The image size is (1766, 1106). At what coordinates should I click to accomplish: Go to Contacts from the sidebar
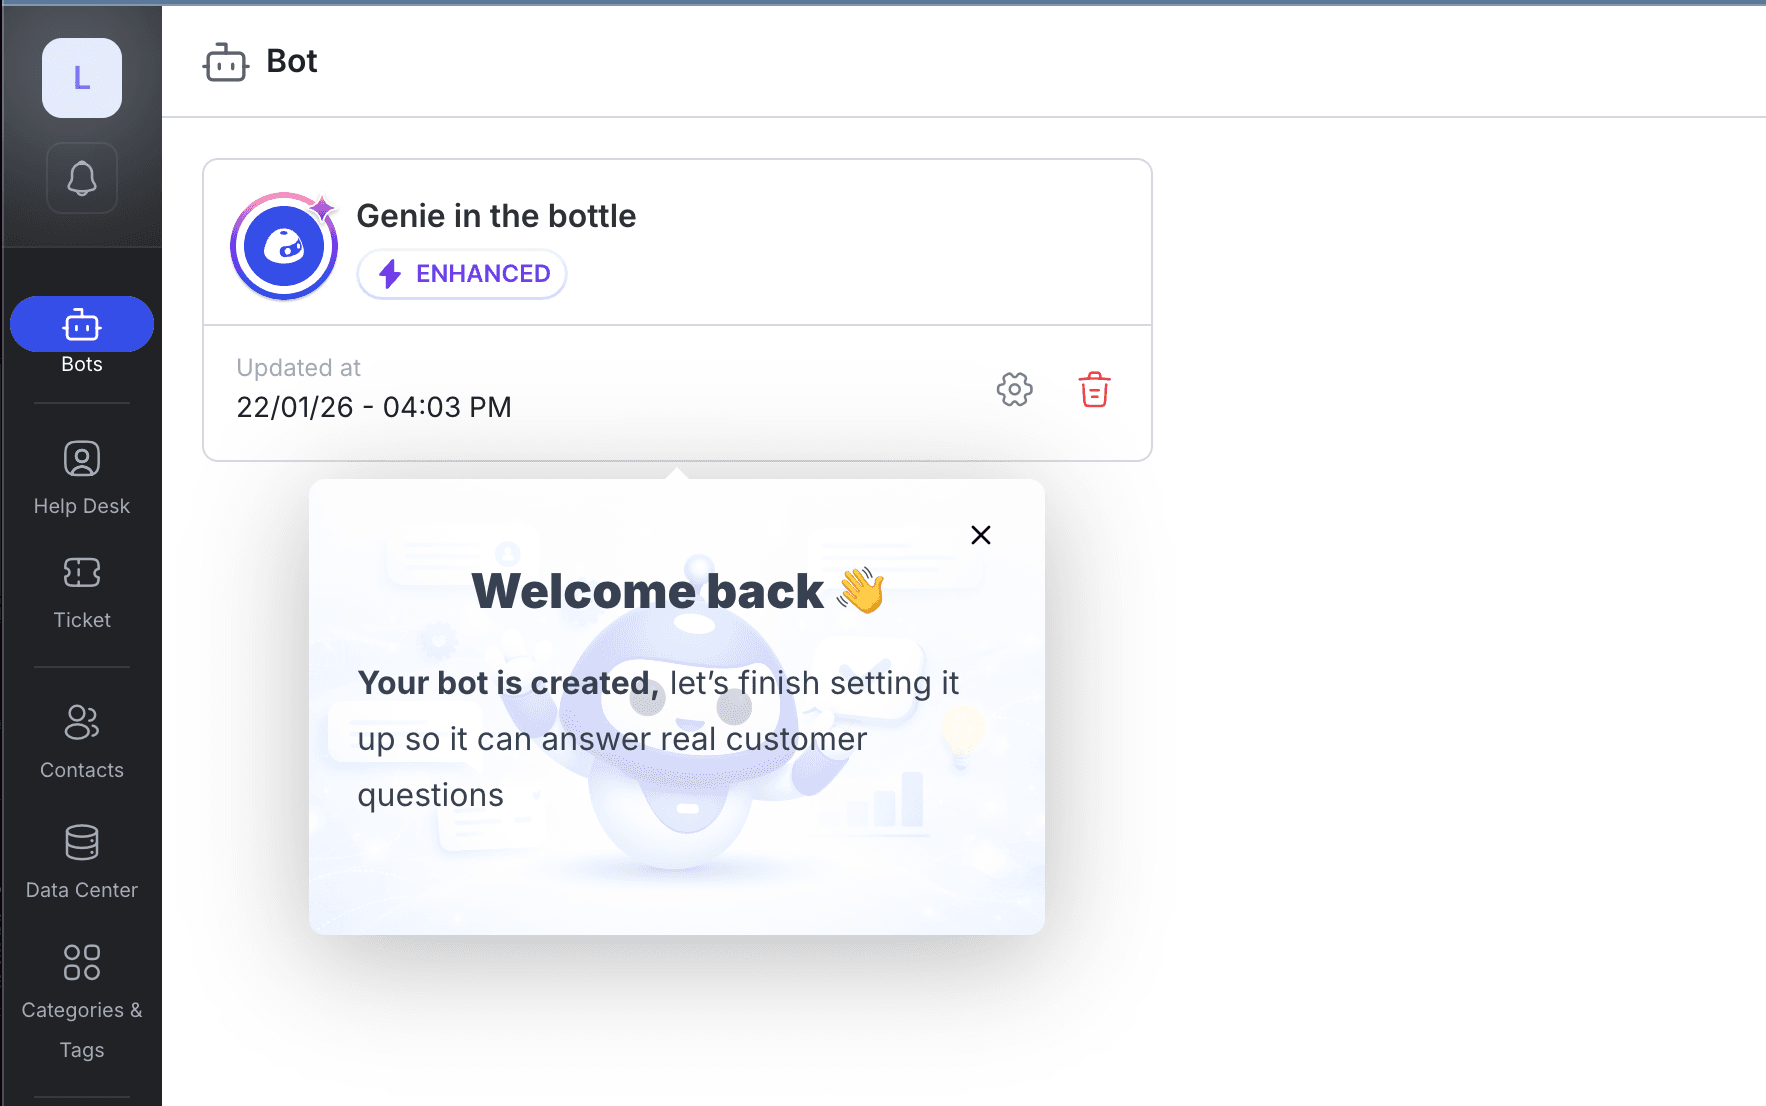tap(81, 722)
